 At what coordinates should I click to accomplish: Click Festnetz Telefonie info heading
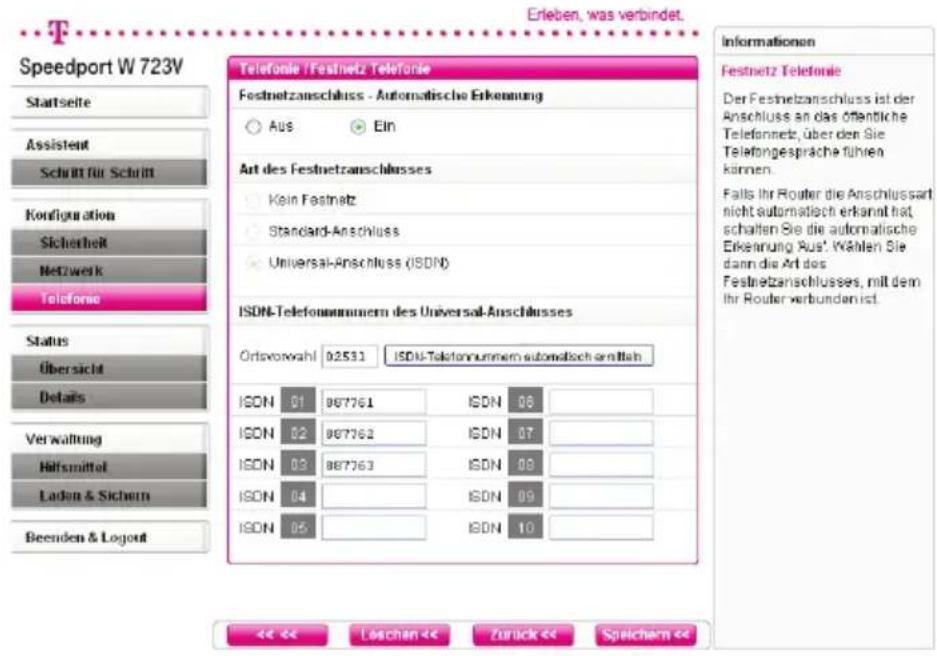(781, 71)
